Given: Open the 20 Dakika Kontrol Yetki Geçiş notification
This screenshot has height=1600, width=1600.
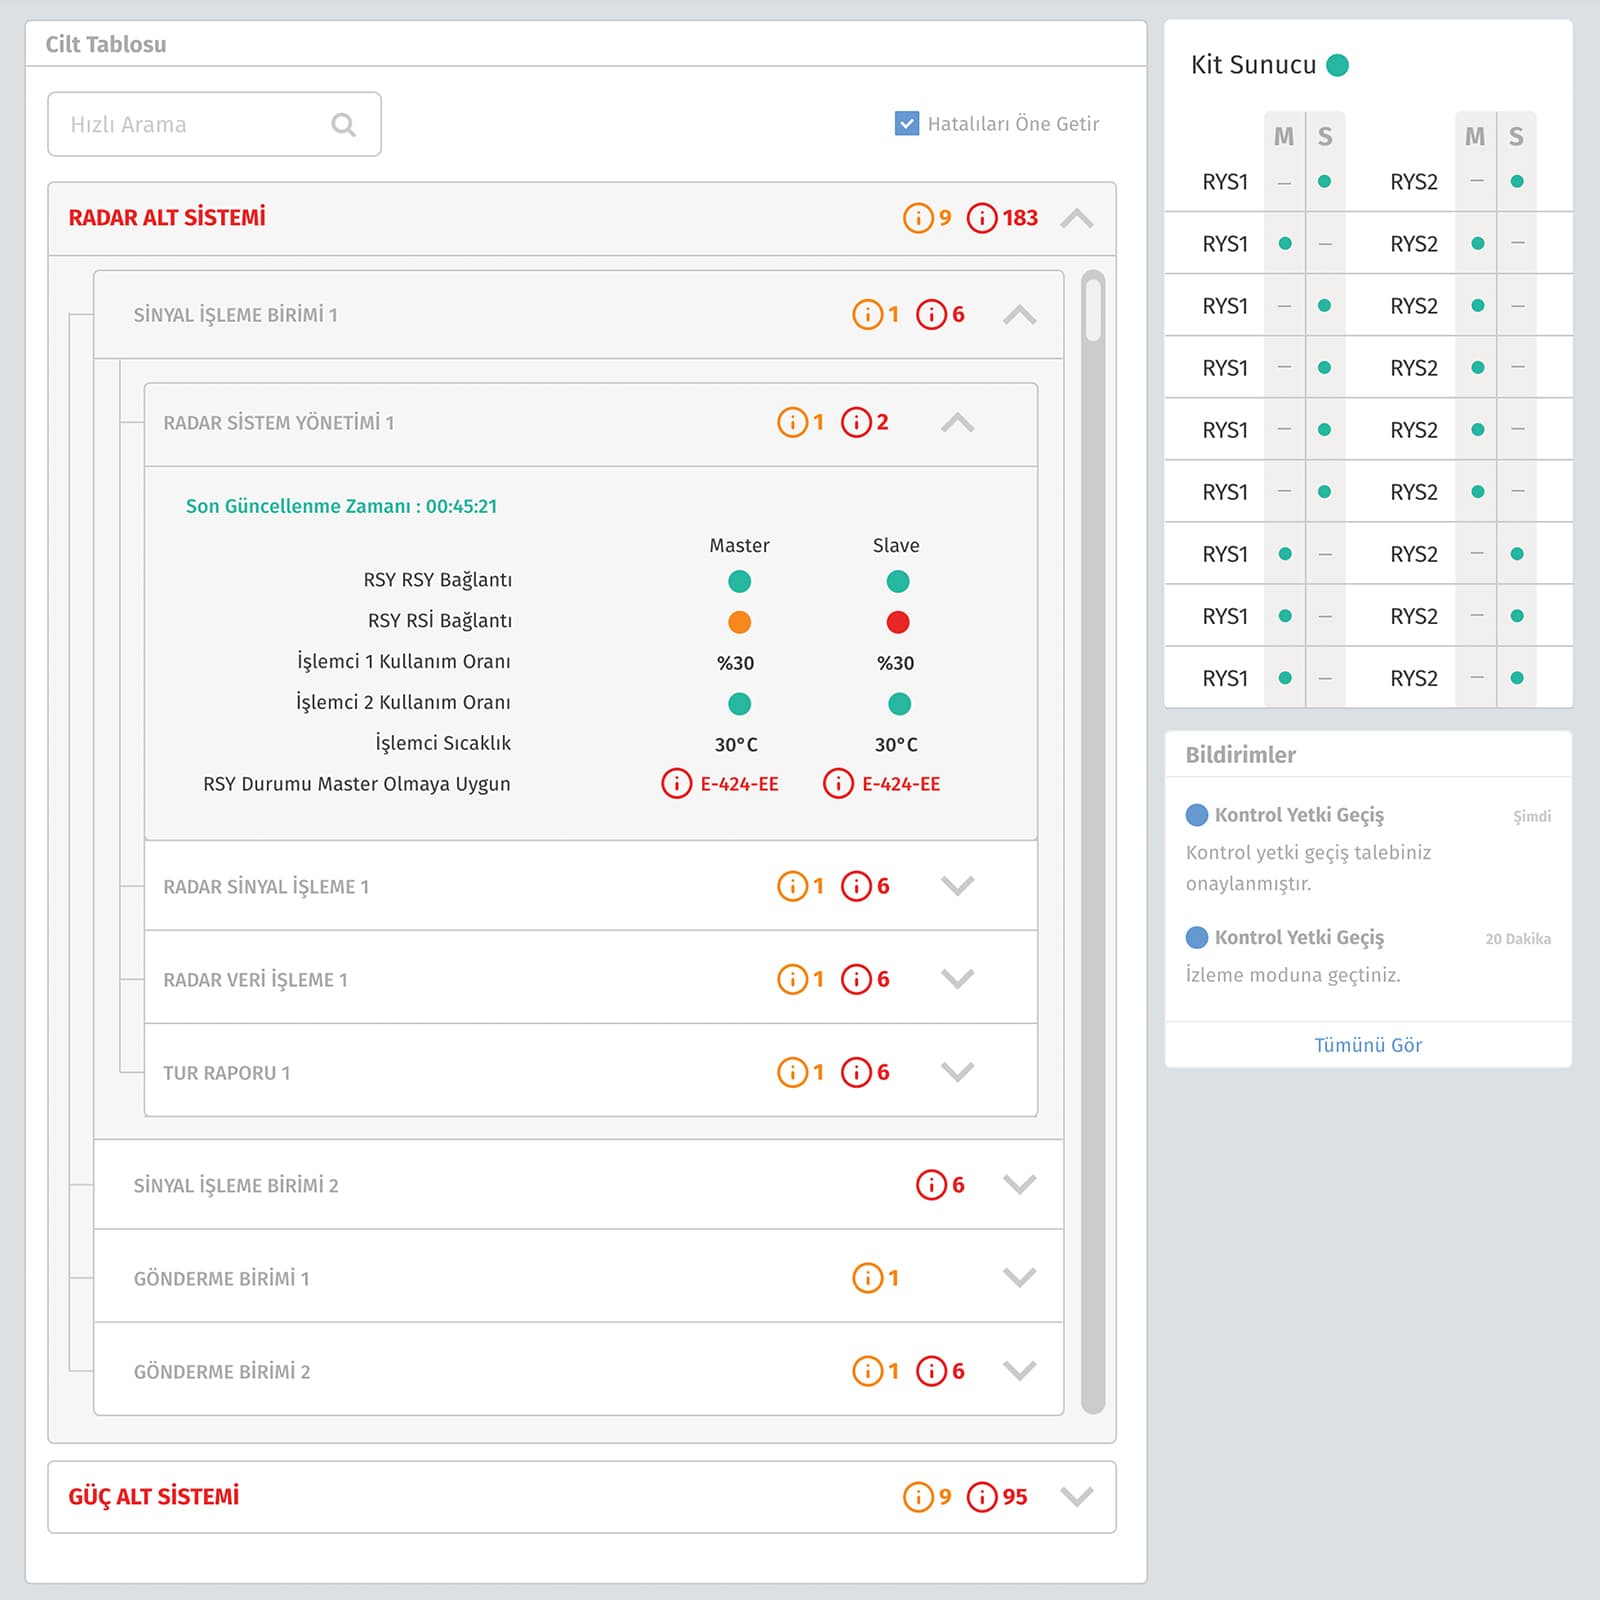Looking at the screenshot, I should [x=1368, y=956].
